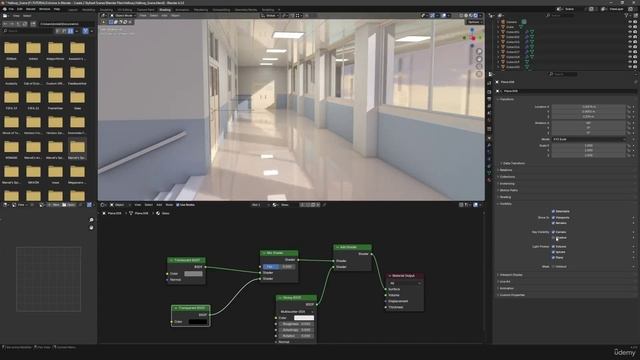Toggle the camera view gizmo in viewport
Image resolution: width=640 pixels, height=360 pixels.
pos(479,67)
